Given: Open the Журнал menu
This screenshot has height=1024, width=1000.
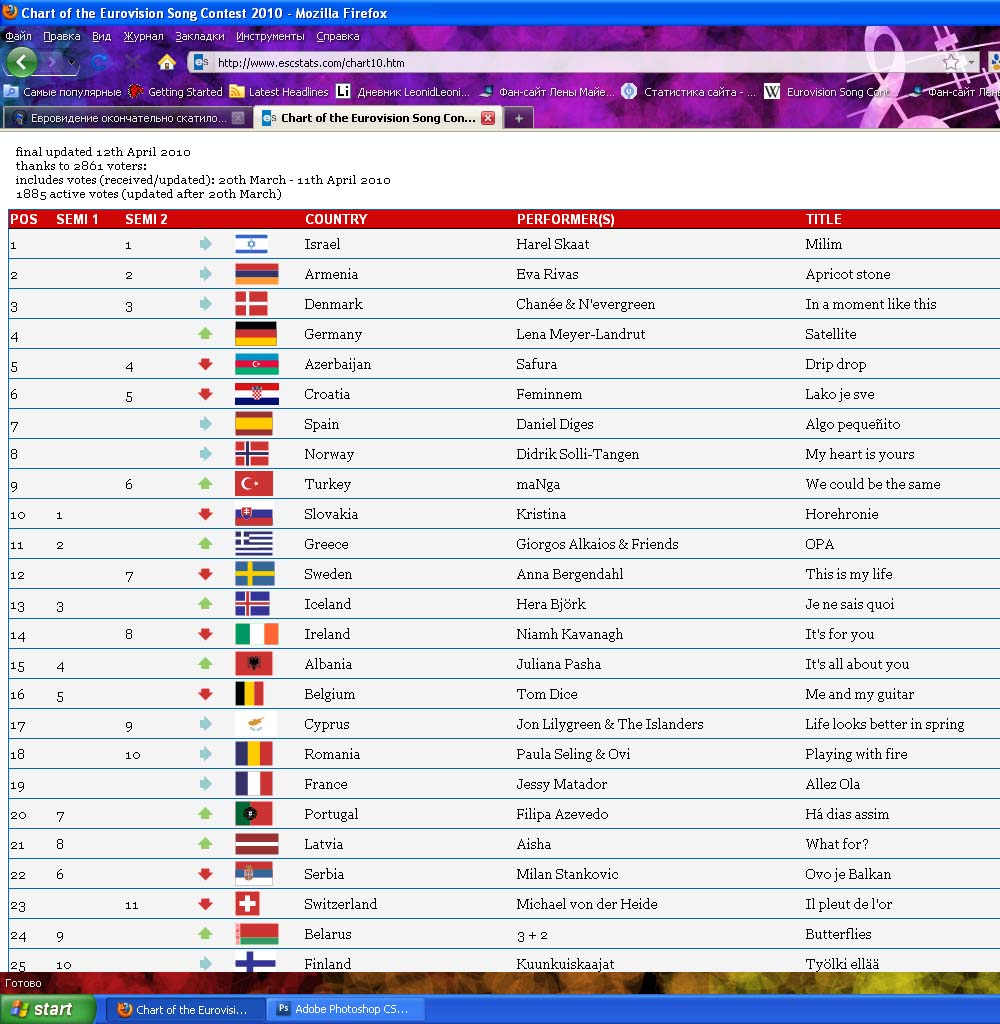Looking at the screenshot, I should click(143, 36).
